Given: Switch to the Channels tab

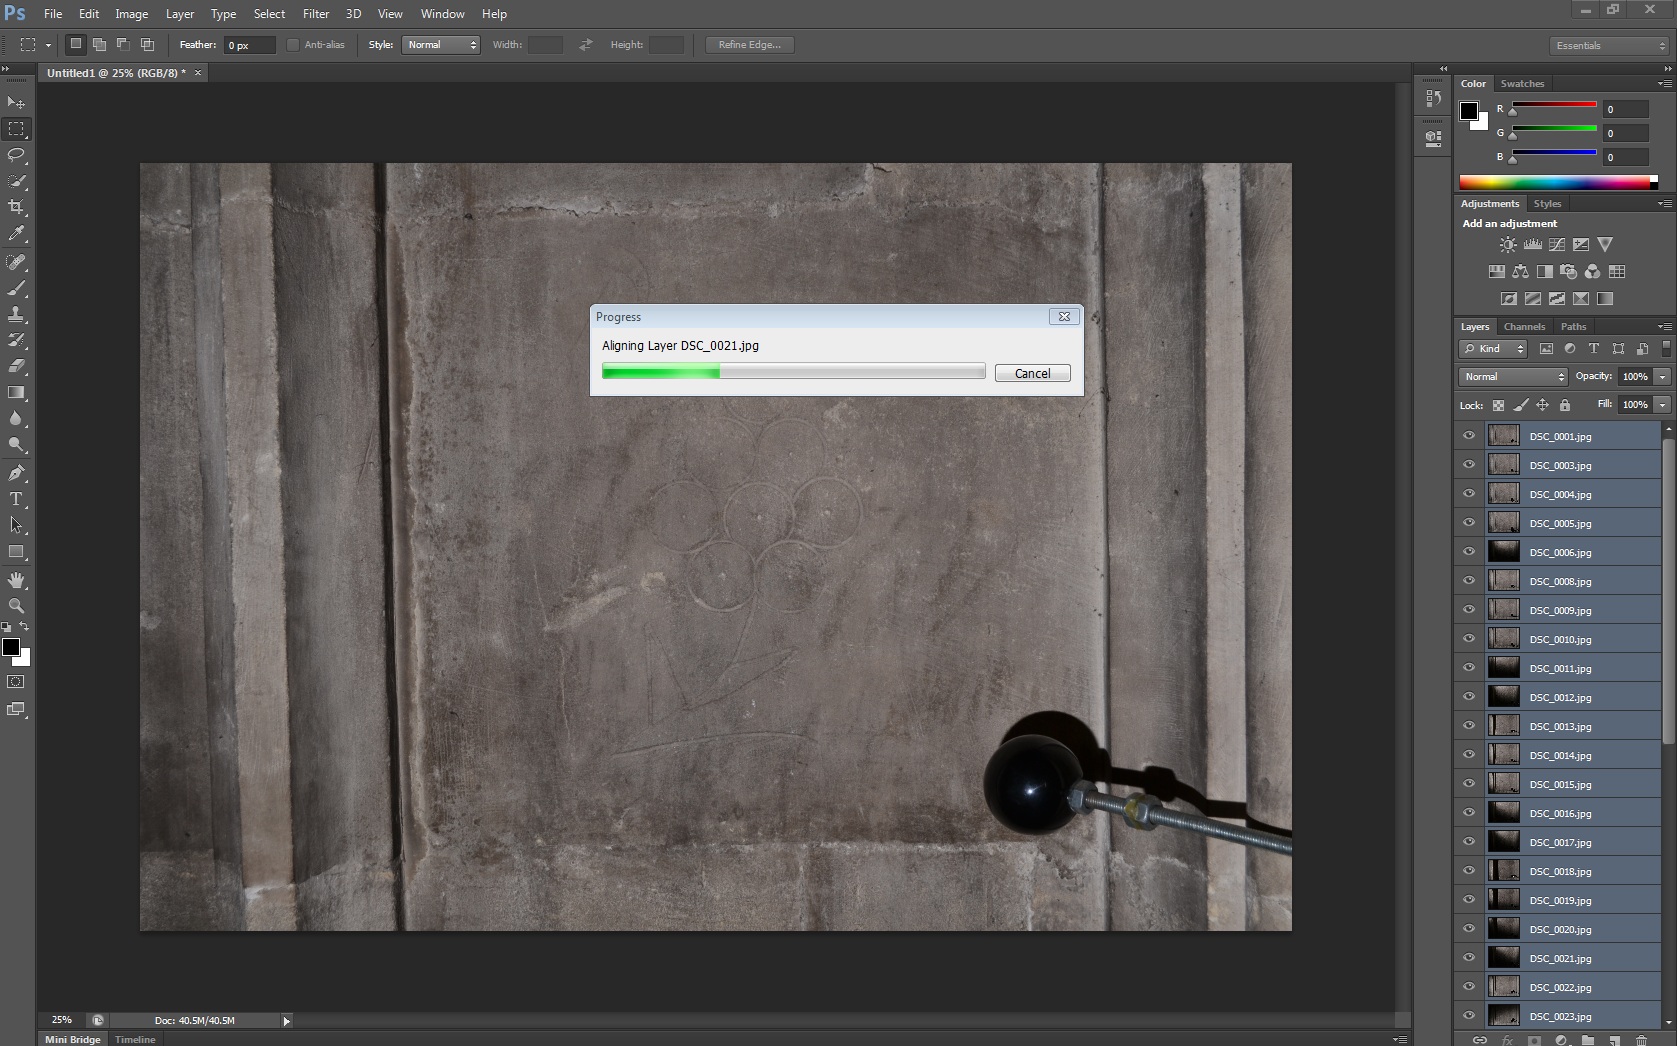Looking at the screenshot, I should point(1524,327).
